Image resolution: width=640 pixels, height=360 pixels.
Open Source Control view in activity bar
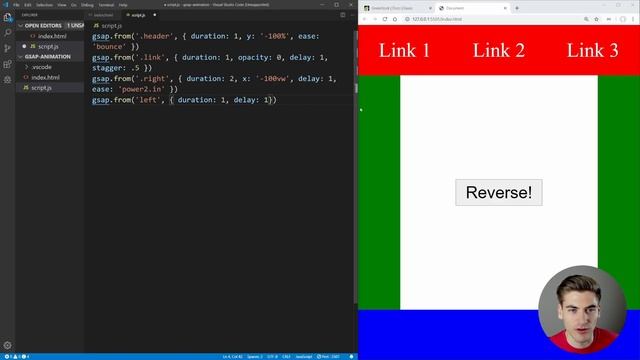point(7,48)
